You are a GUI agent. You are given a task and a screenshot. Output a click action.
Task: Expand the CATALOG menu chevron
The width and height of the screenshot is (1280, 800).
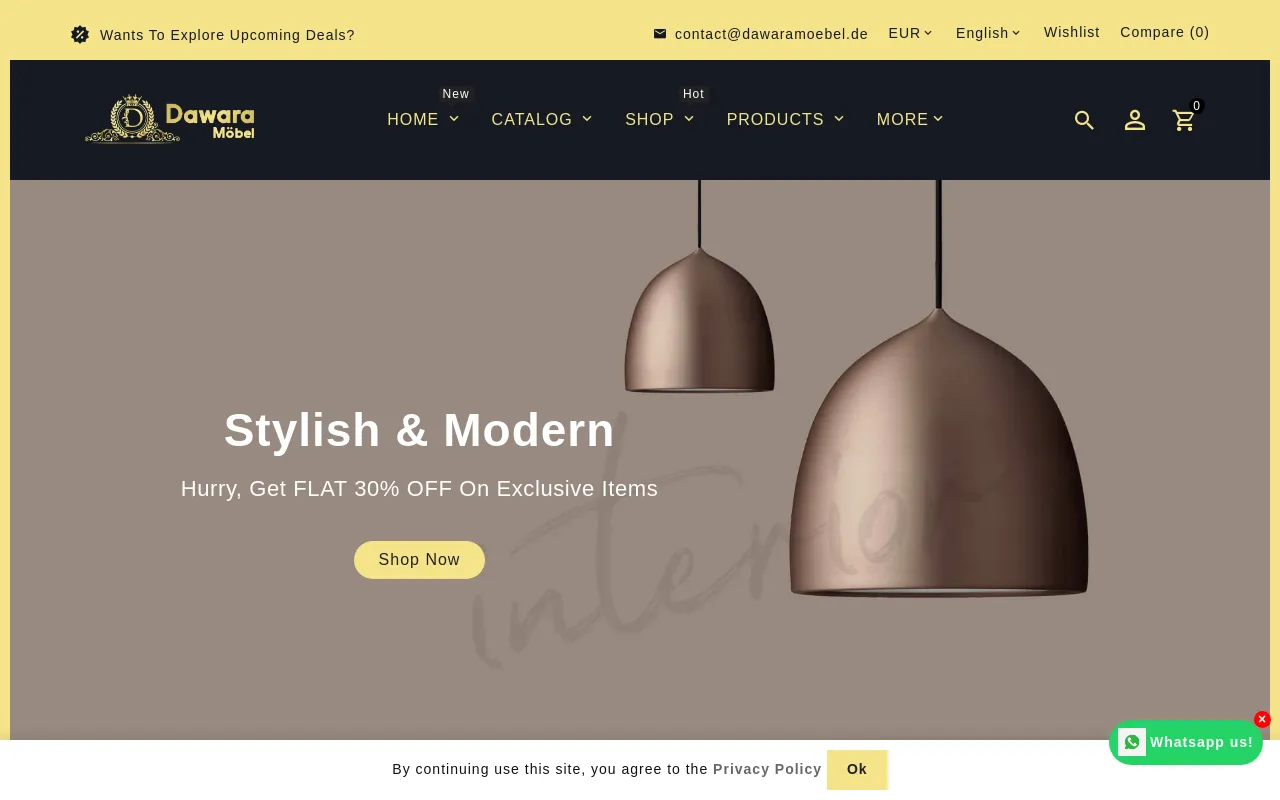[587, 119]
